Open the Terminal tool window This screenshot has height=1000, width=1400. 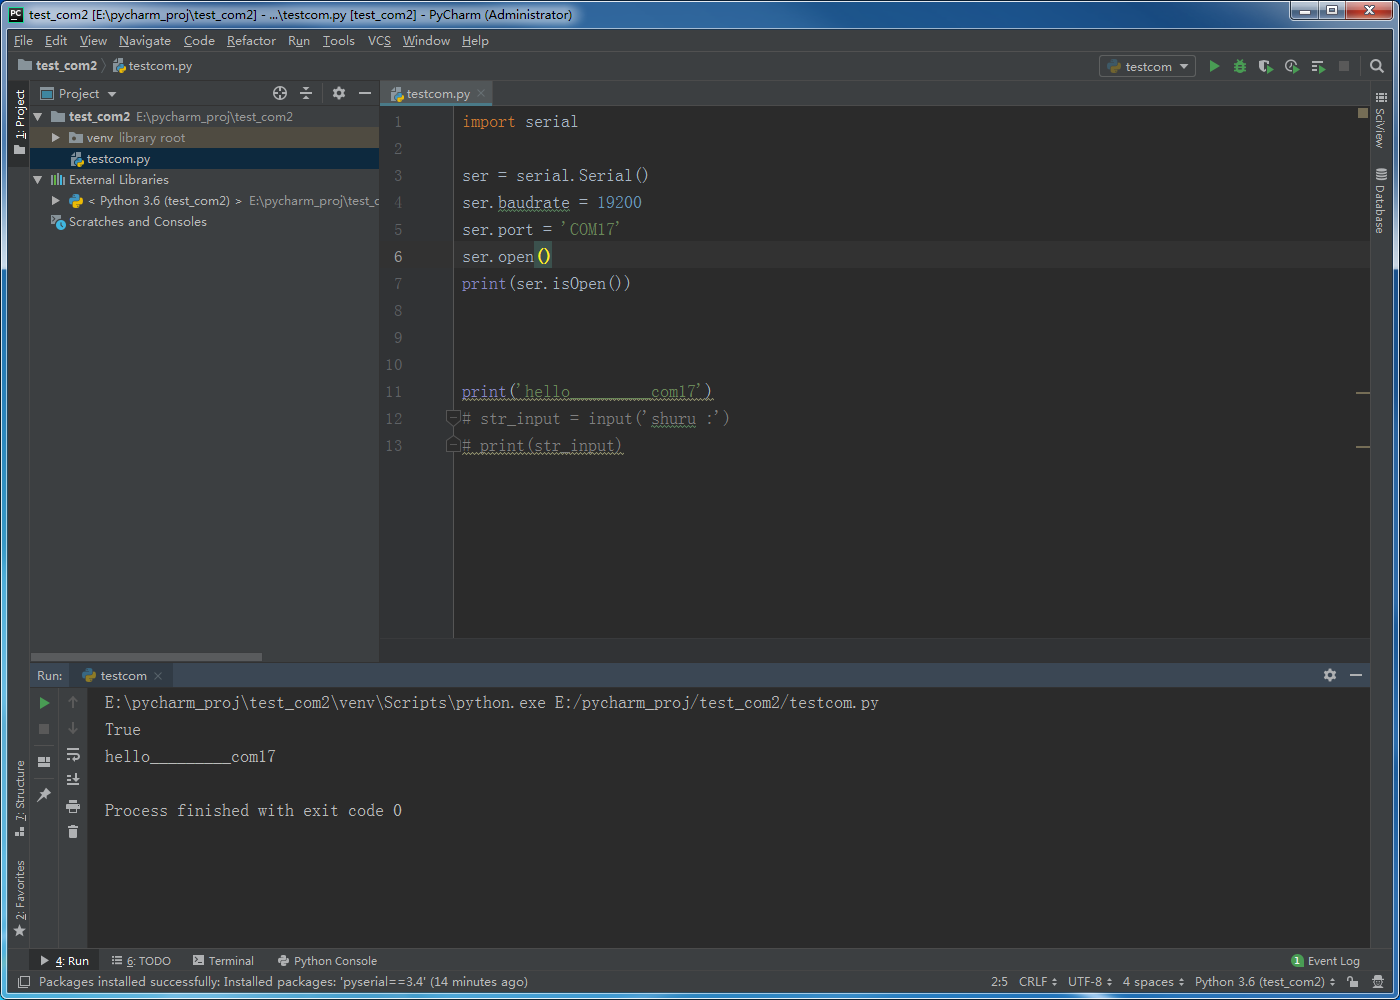223,961
